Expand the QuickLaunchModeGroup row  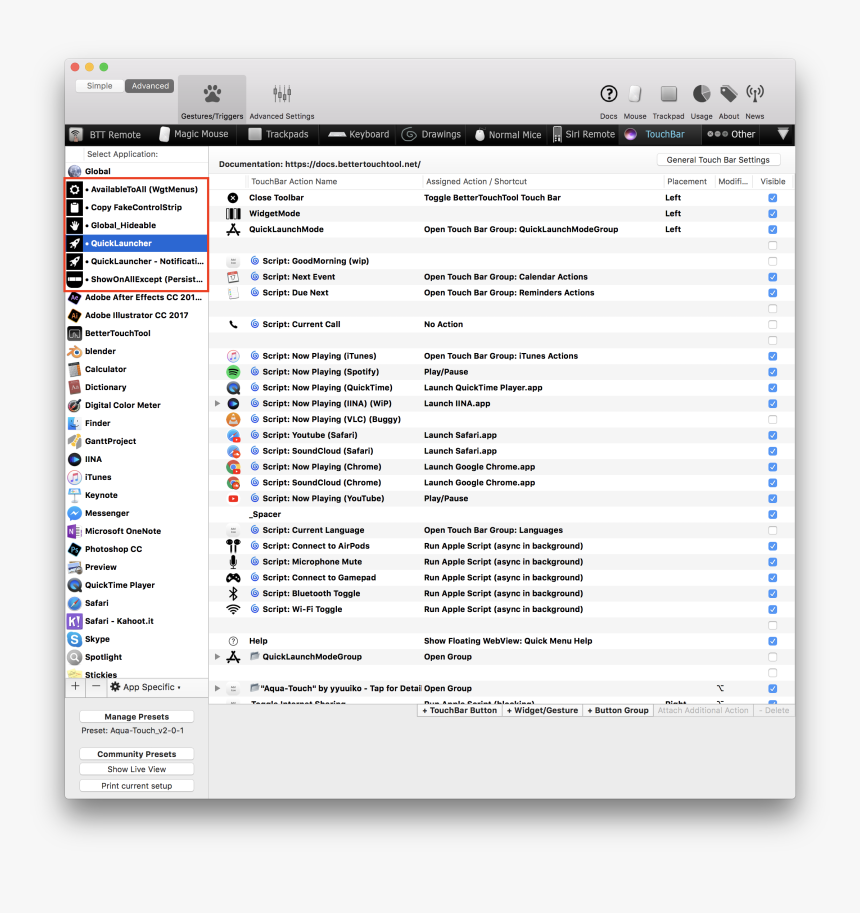point(217,656)
